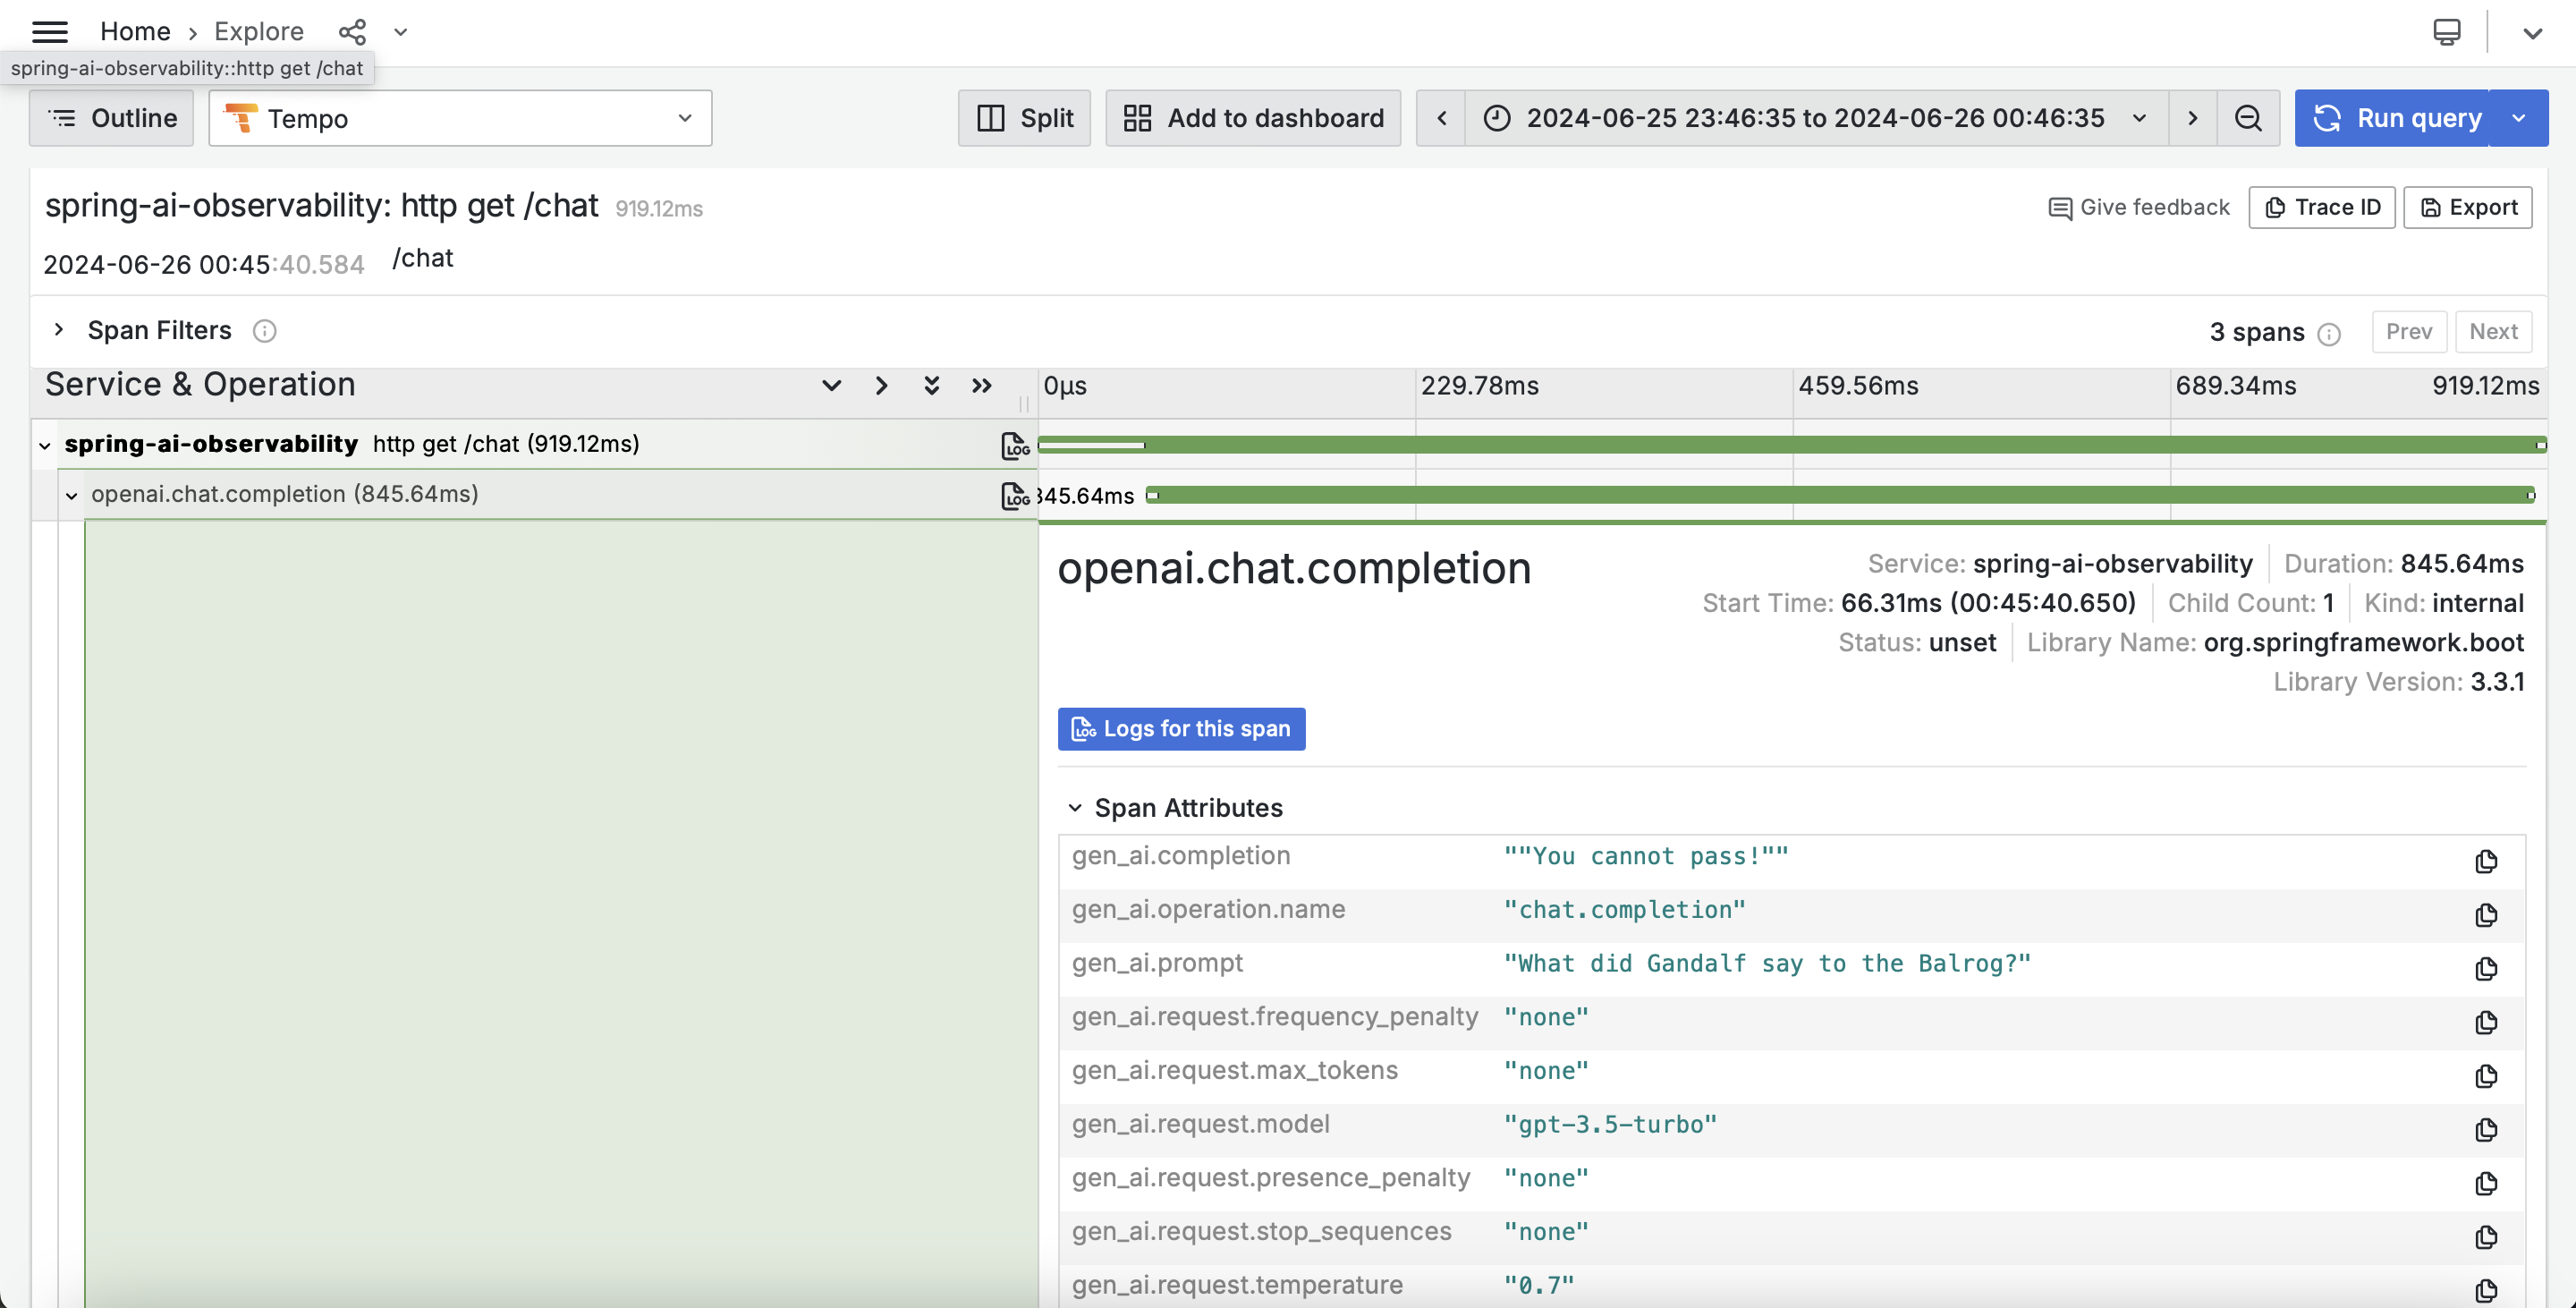Copy the gen_ai.request.presence_penalty value
Viewport: 2576px width, 1308px height.
[2486, 1184]
